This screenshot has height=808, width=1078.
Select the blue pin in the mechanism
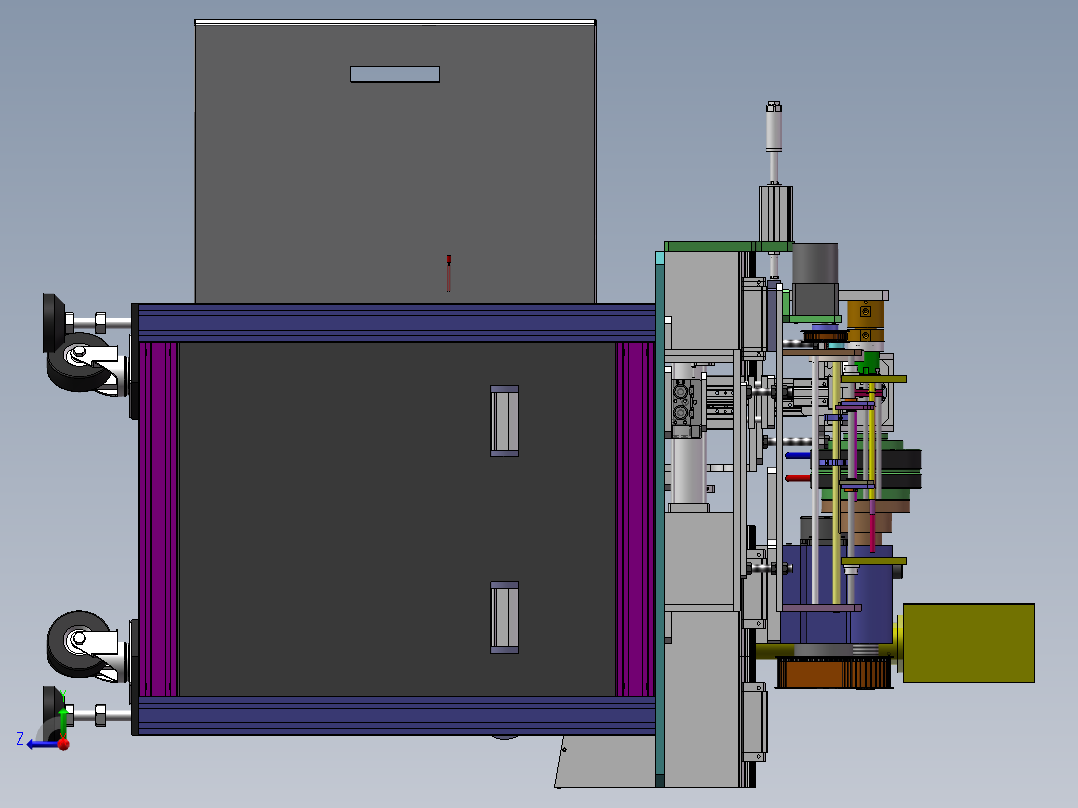point(798,455)
